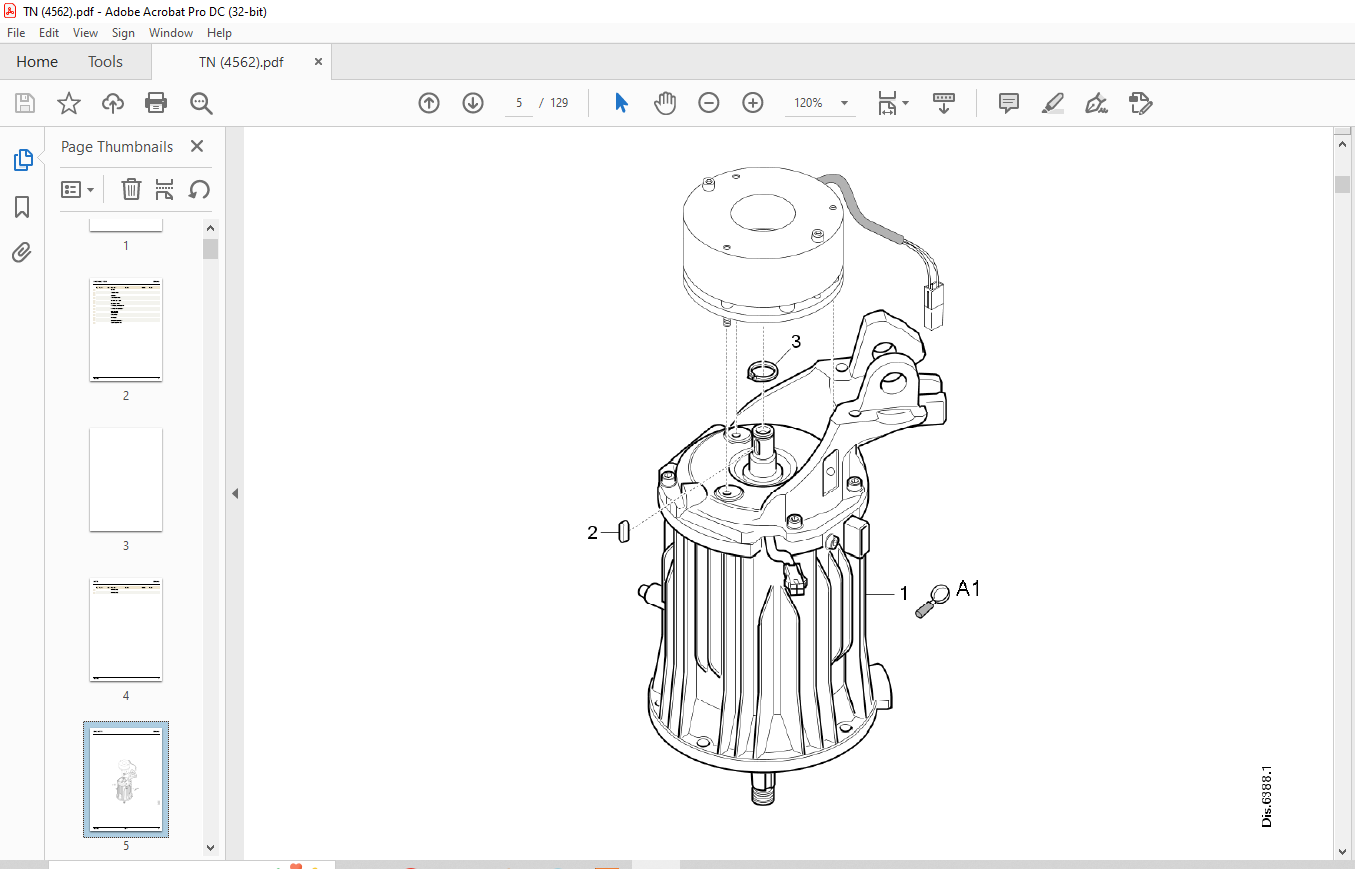This screenshot has width=1355, height=869.
Task: Open the Sign document tool
Action: click(1096, 103)
